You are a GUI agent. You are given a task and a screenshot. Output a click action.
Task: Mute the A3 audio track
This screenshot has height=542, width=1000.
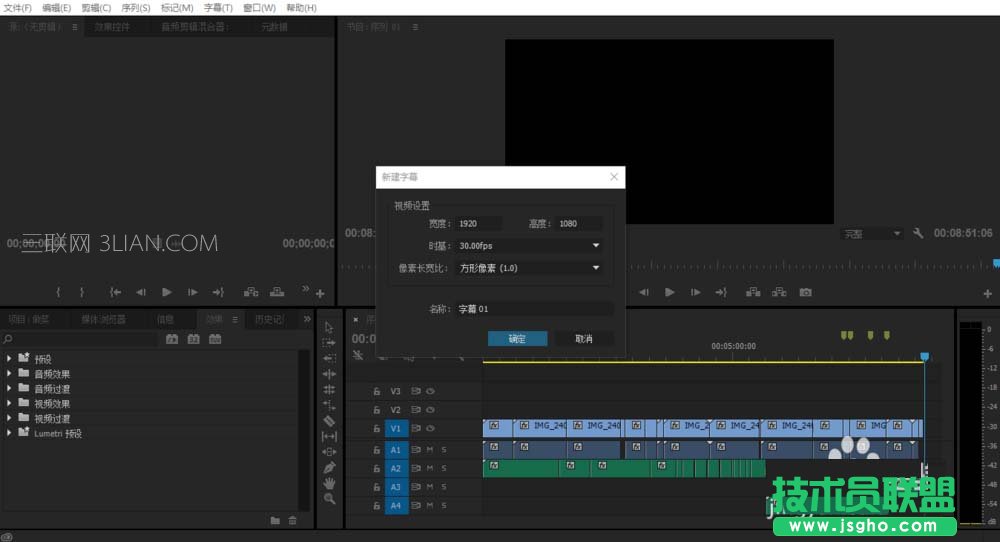coord(430,487)
